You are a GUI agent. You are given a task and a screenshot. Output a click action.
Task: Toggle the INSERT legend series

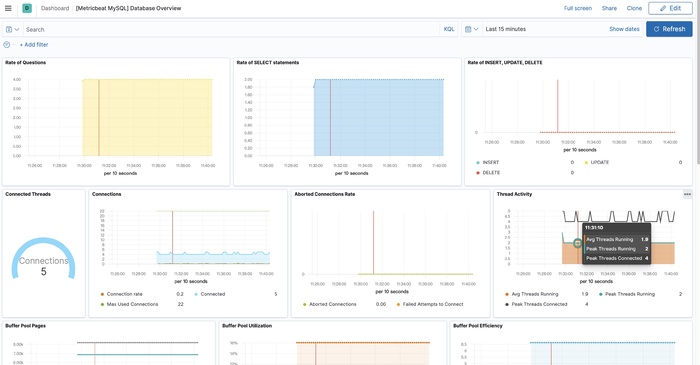(x=491, y=162)
